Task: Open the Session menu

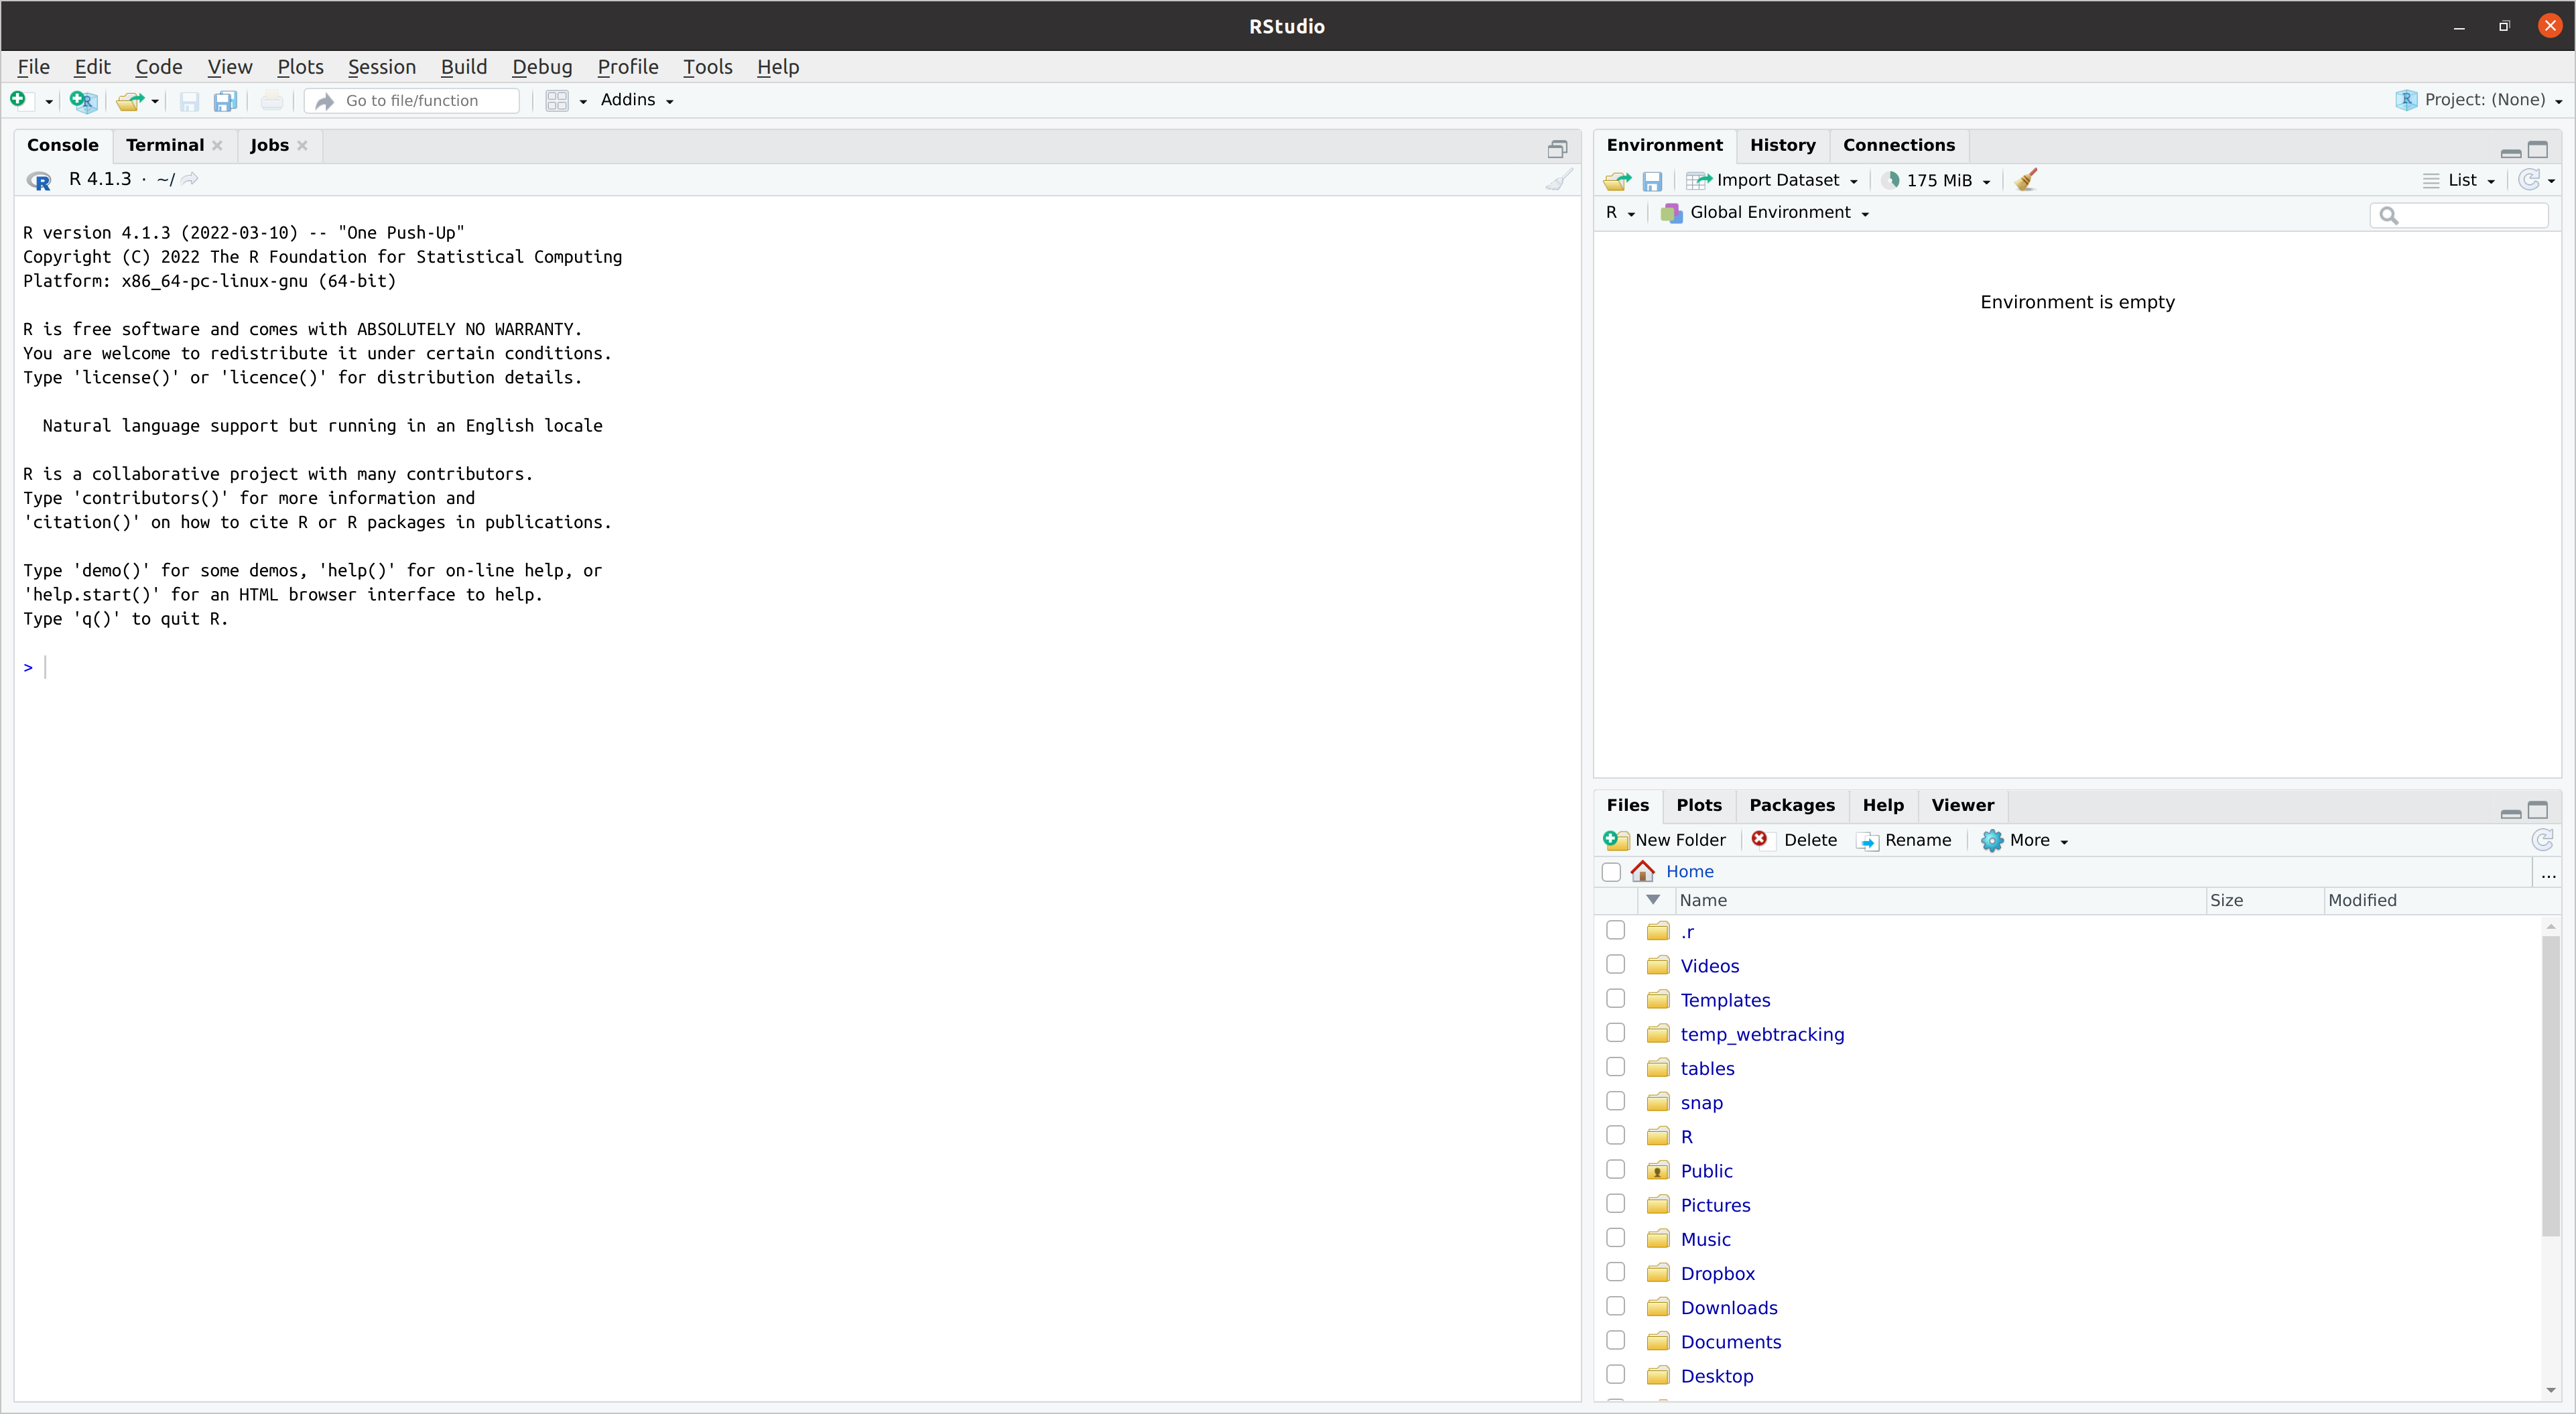Action: pyautogui.click(x=381, y=67)
